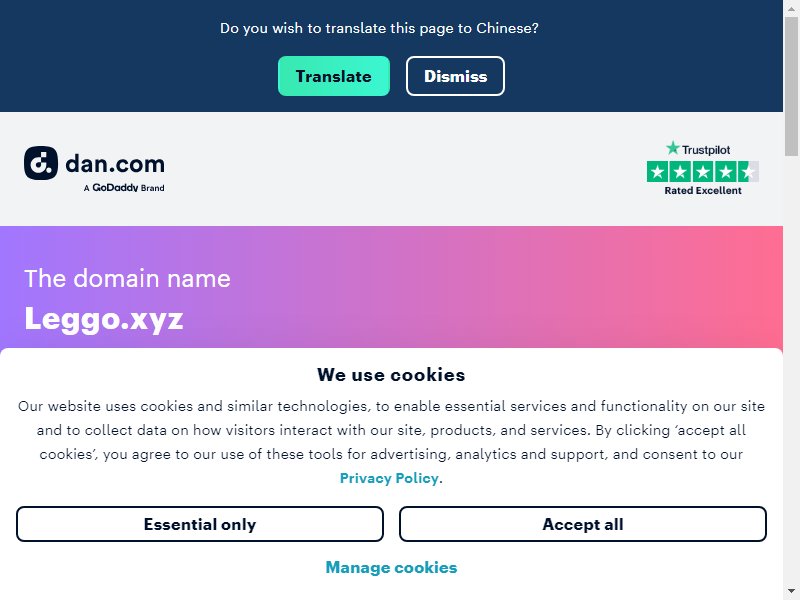Accept all cookies
The height and width of the screenshot is (600, 800).
[583, 524]
